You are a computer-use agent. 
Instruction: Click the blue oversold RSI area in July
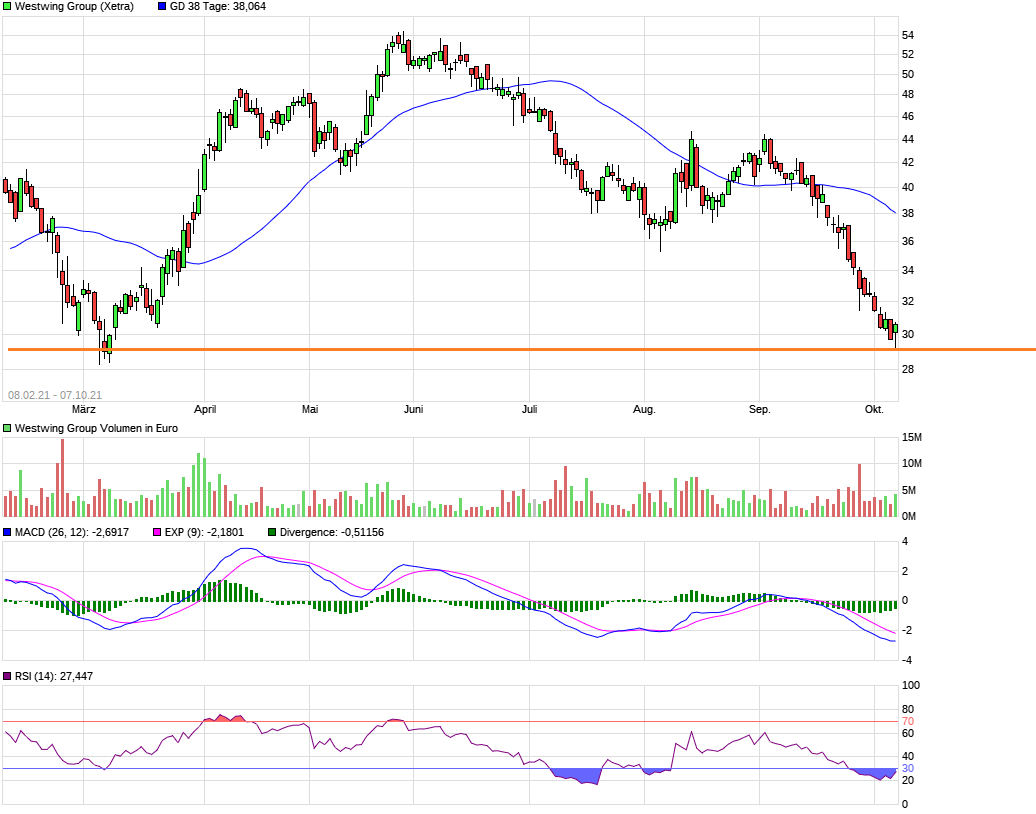point(577,776)
